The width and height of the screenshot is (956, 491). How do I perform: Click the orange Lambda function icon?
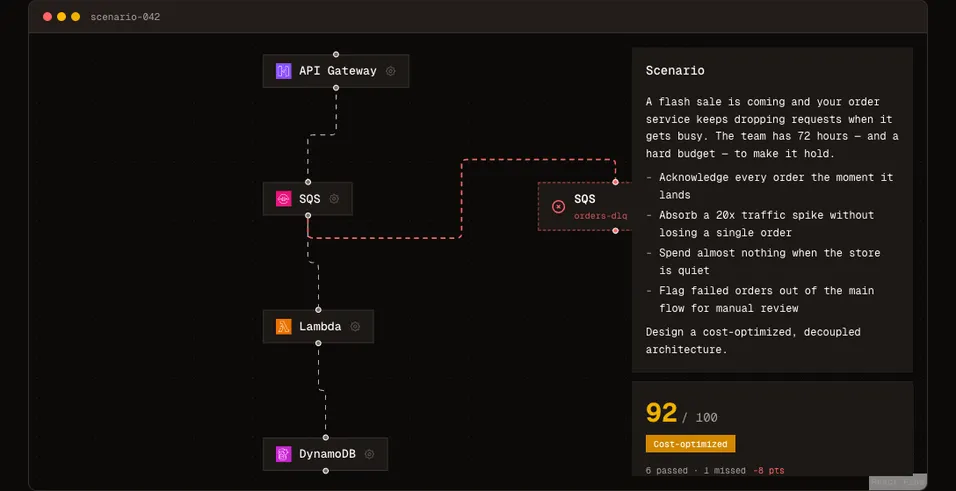click(283, 326)
